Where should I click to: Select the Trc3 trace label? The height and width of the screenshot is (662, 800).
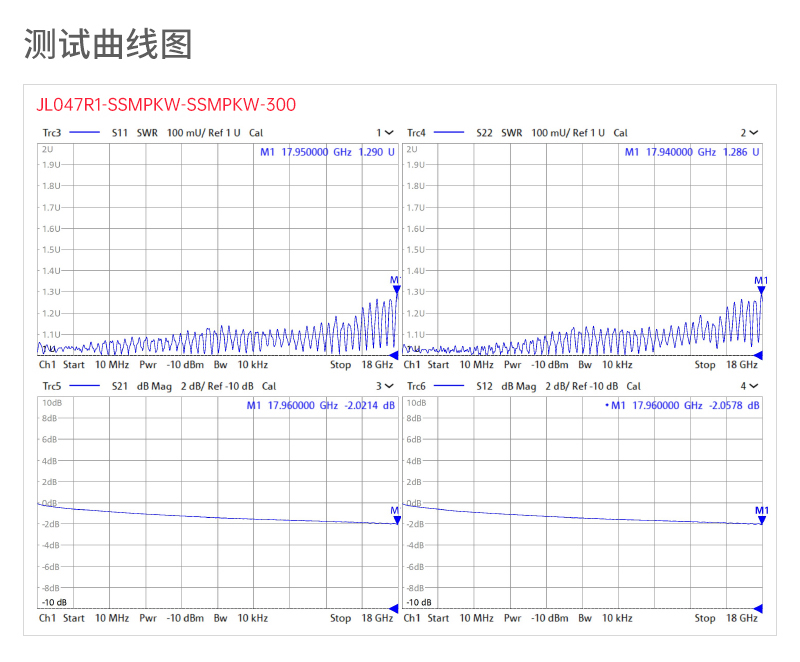click(51, 133)
